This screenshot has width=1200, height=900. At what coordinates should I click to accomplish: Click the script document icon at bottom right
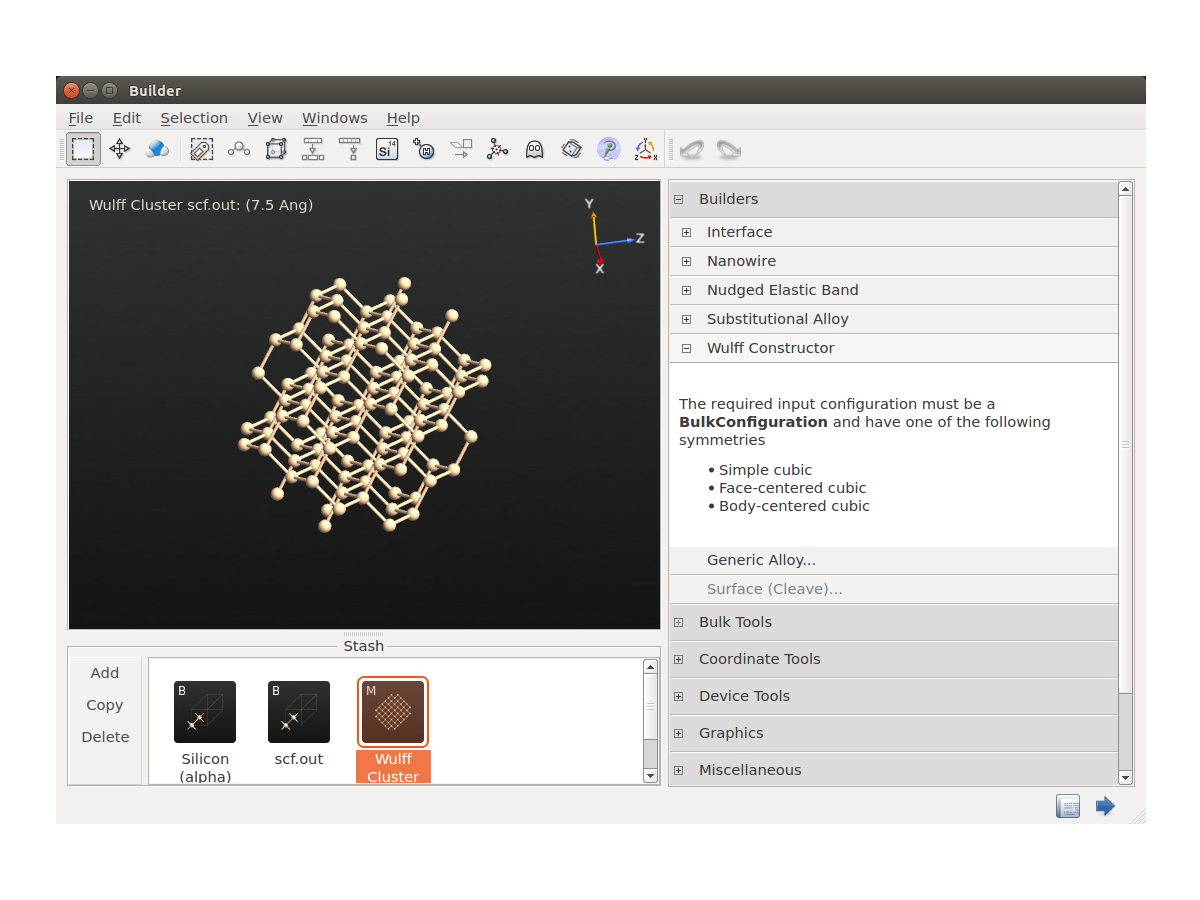pos(1068,806)
